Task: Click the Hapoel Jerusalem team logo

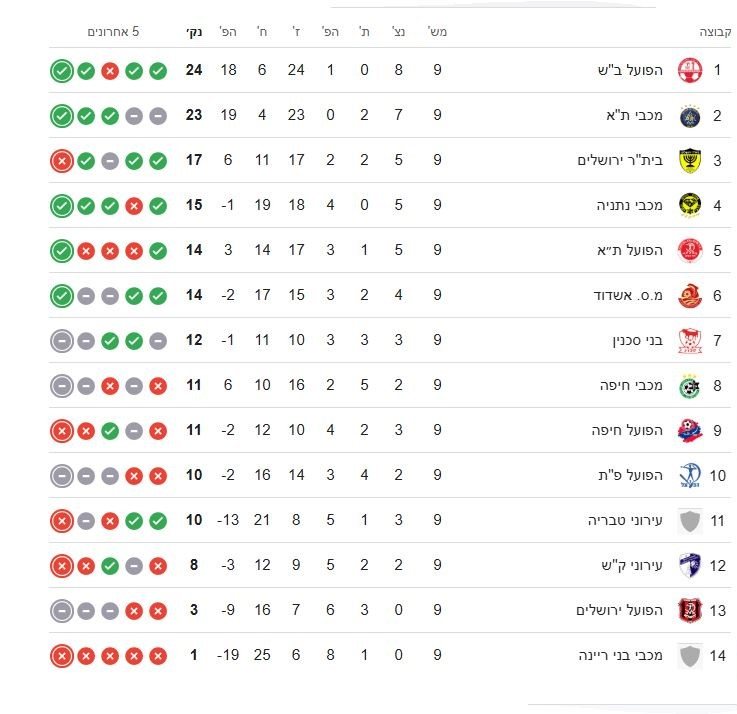Action: (x=689, y=611)
